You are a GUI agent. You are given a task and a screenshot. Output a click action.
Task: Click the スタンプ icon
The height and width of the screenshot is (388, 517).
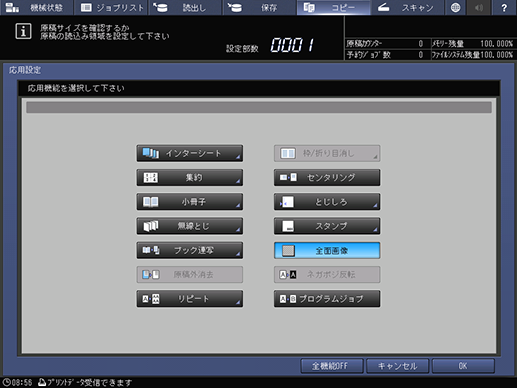tap(288, 226)
